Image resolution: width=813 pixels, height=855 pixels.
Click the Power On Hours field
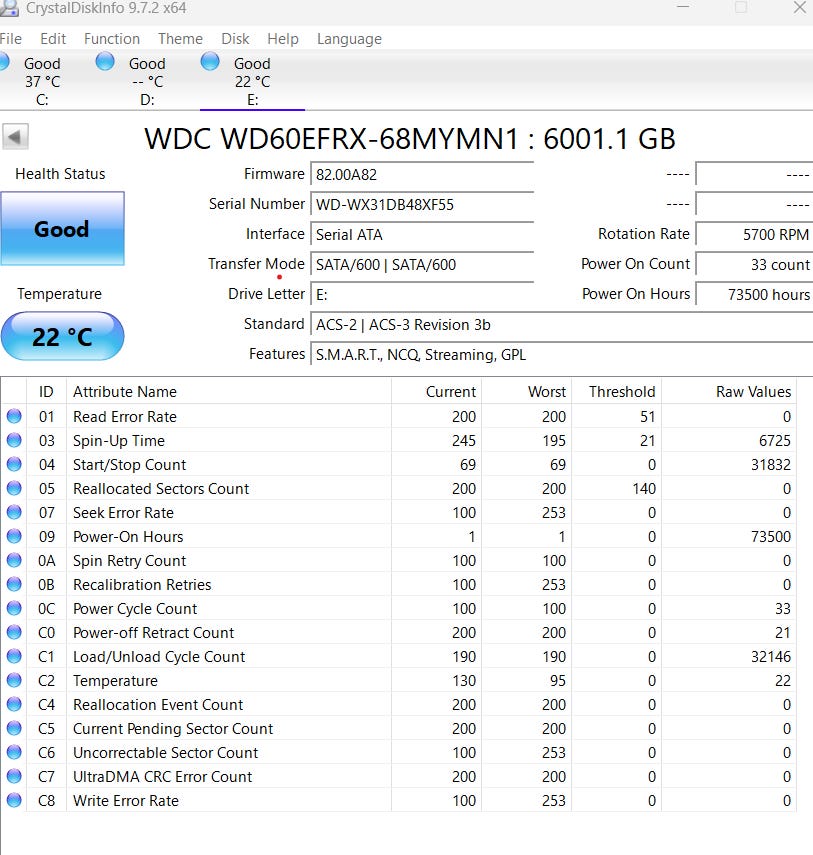pyautogui.click(x=755, y=295)
